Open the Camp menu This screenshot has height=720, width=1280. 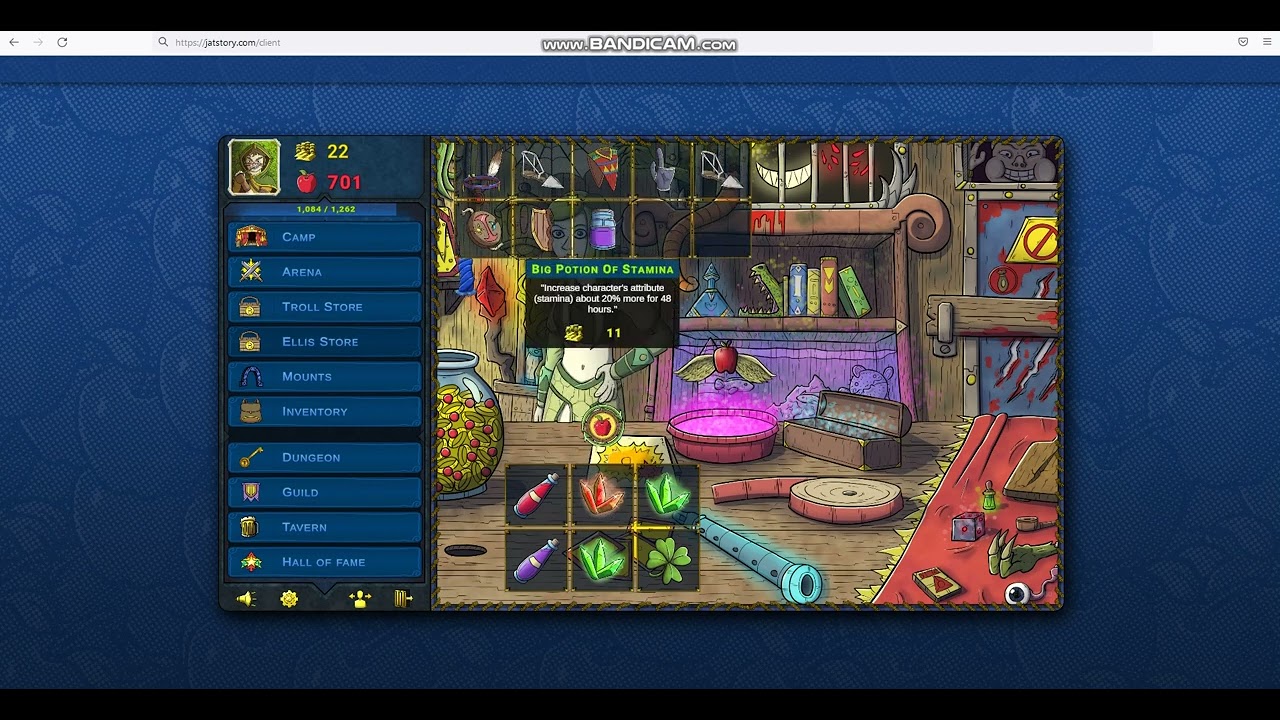(325, 237)
